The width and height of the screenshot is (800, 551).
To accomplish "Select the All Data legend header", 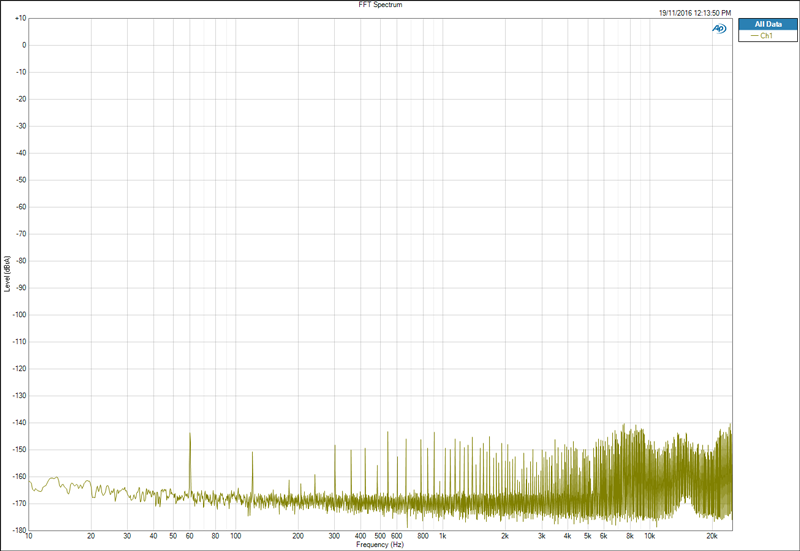I will tap(767, 24).
